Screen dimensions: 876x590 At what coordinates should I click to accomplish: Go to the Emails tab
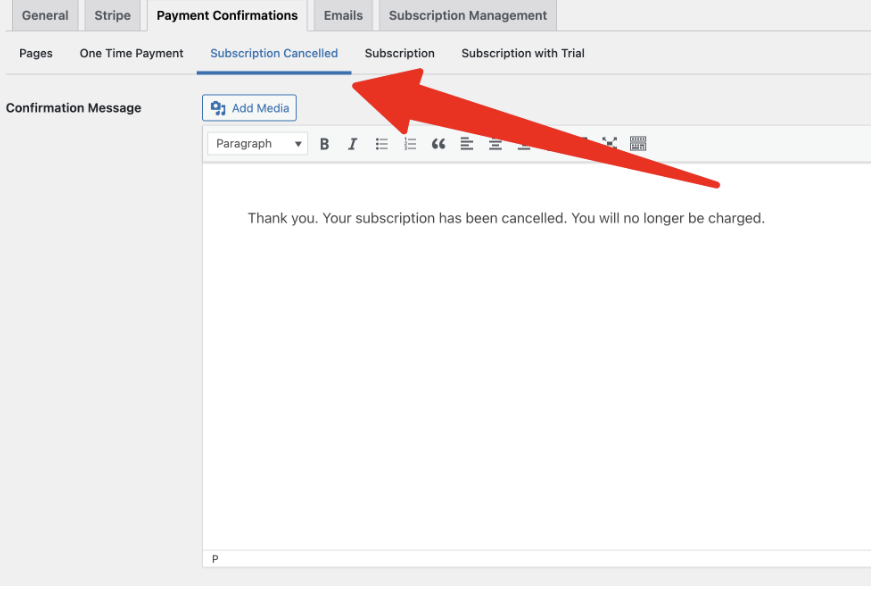(x=343, y=15)
